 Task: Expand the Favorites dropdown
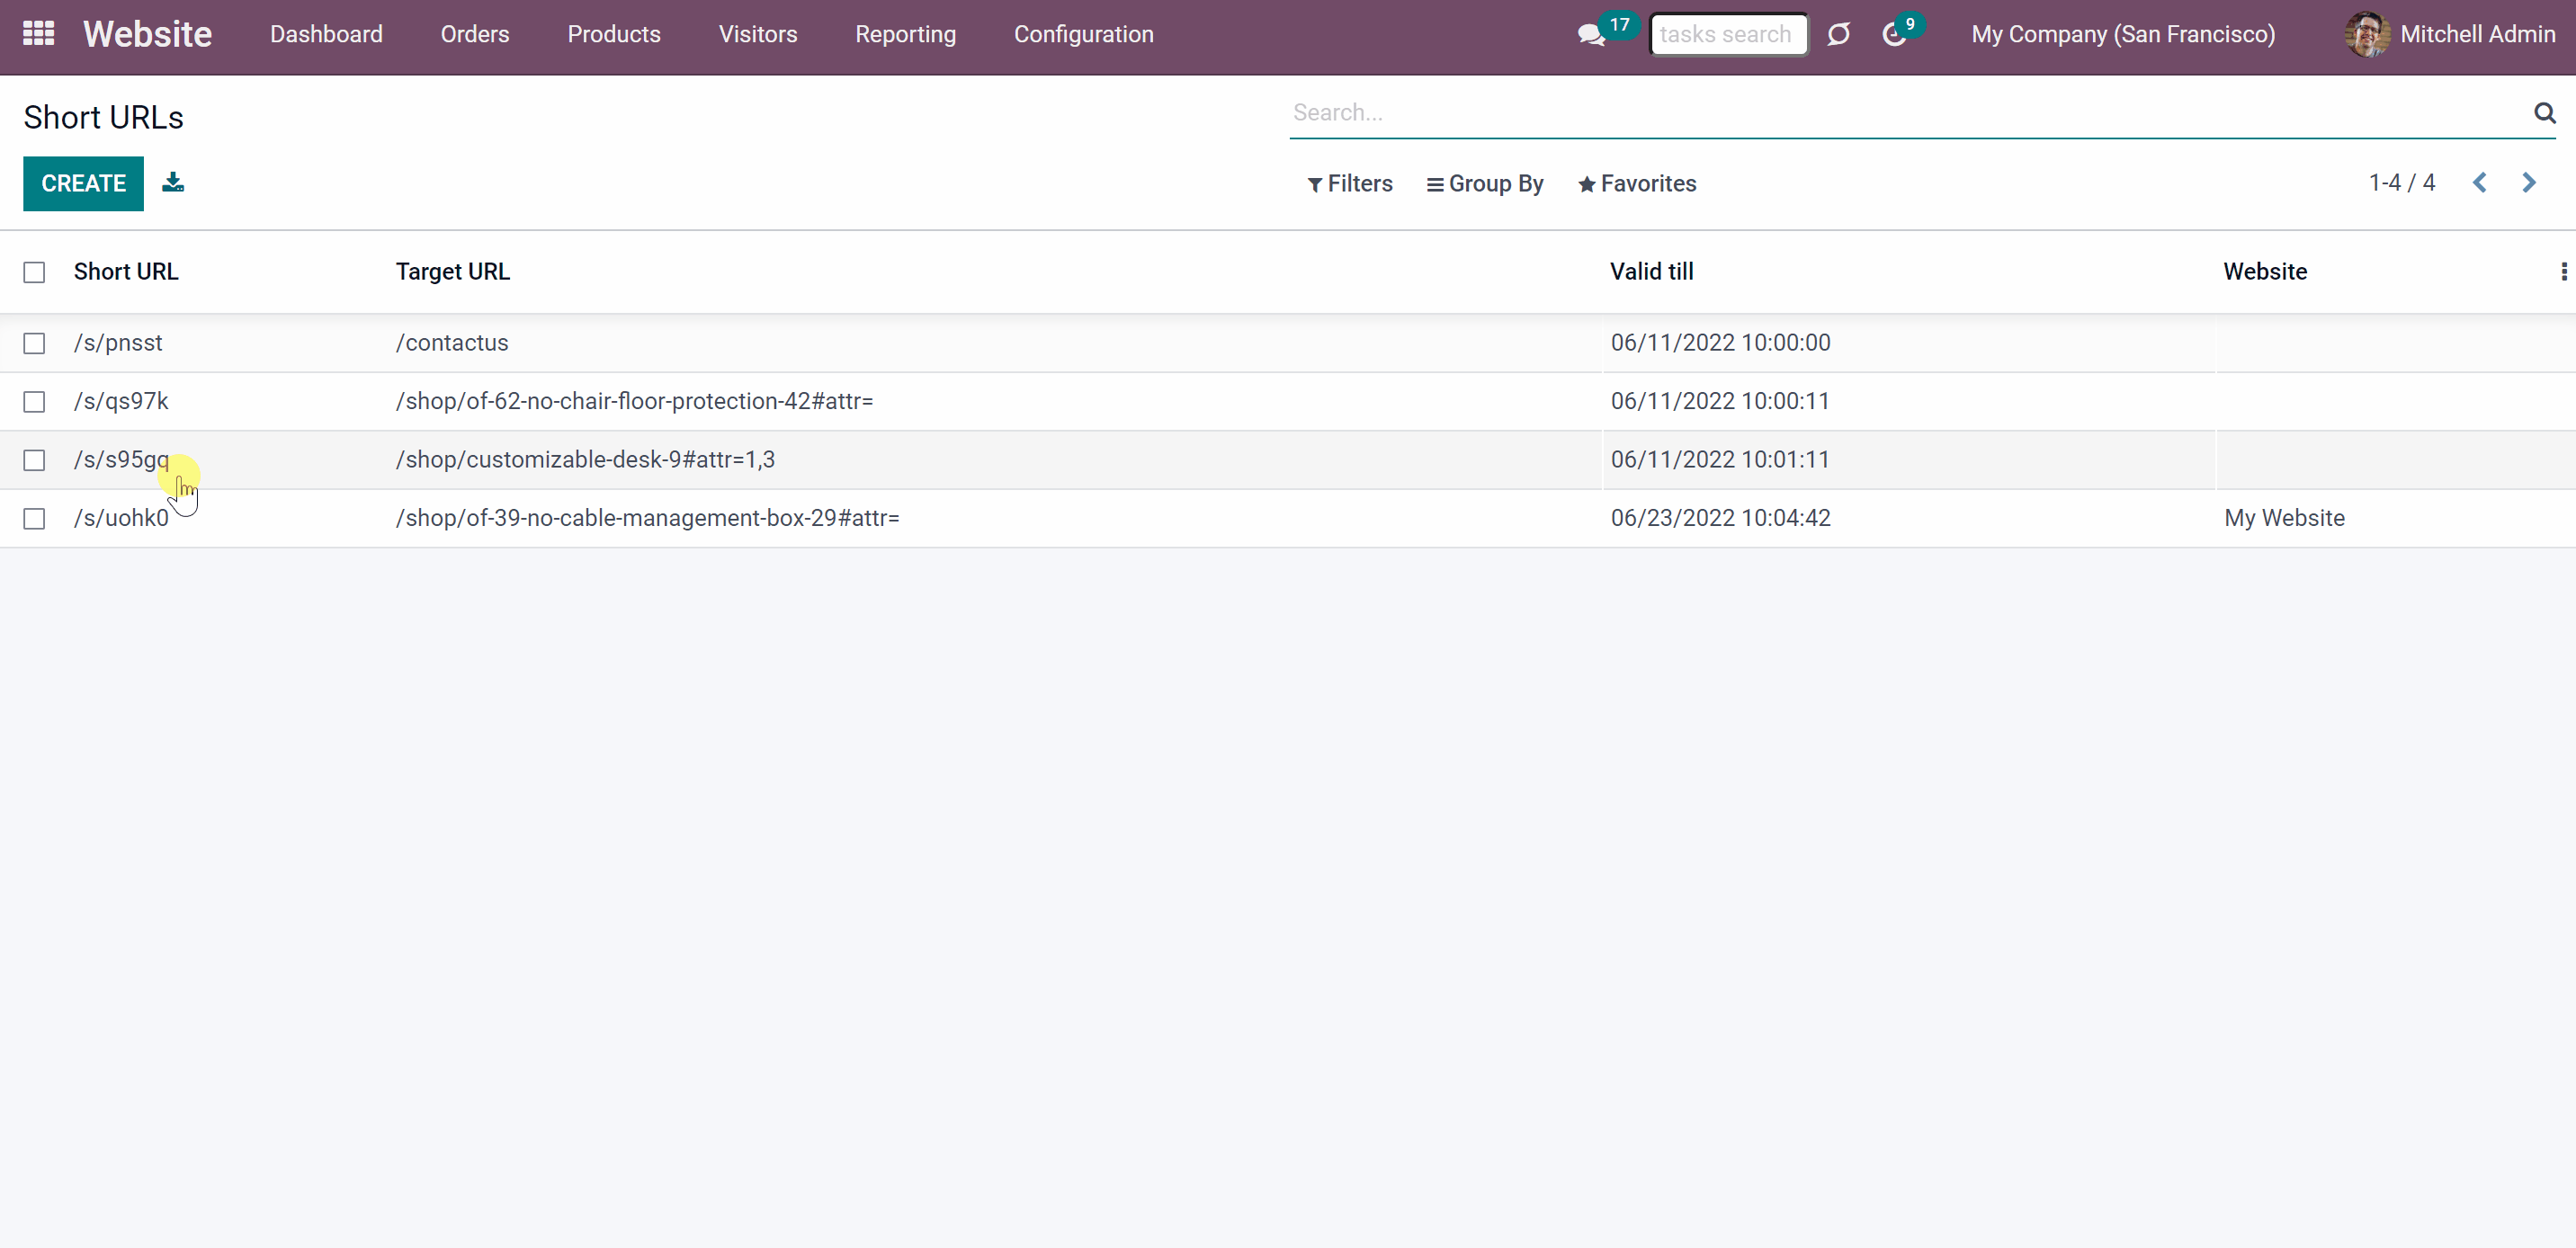click(1637, 184)
